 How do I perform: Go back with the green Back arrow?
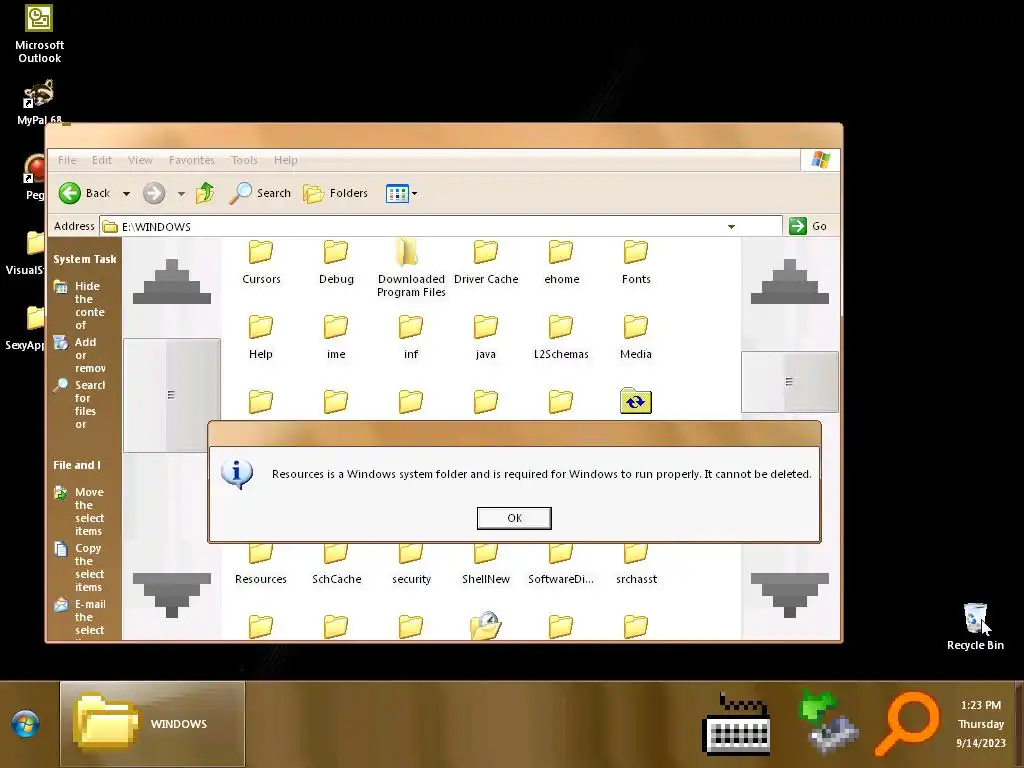(x=84, y=193)
